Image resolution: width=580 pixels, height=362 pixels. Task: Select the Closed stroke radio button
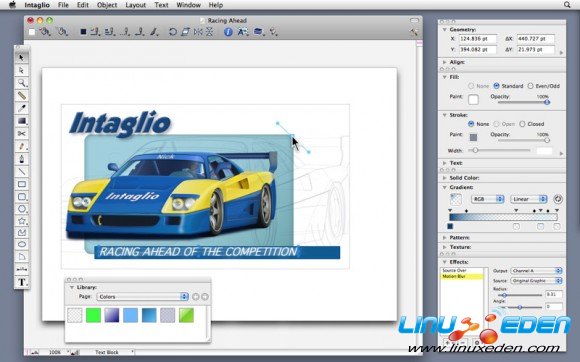pos(522,124)
